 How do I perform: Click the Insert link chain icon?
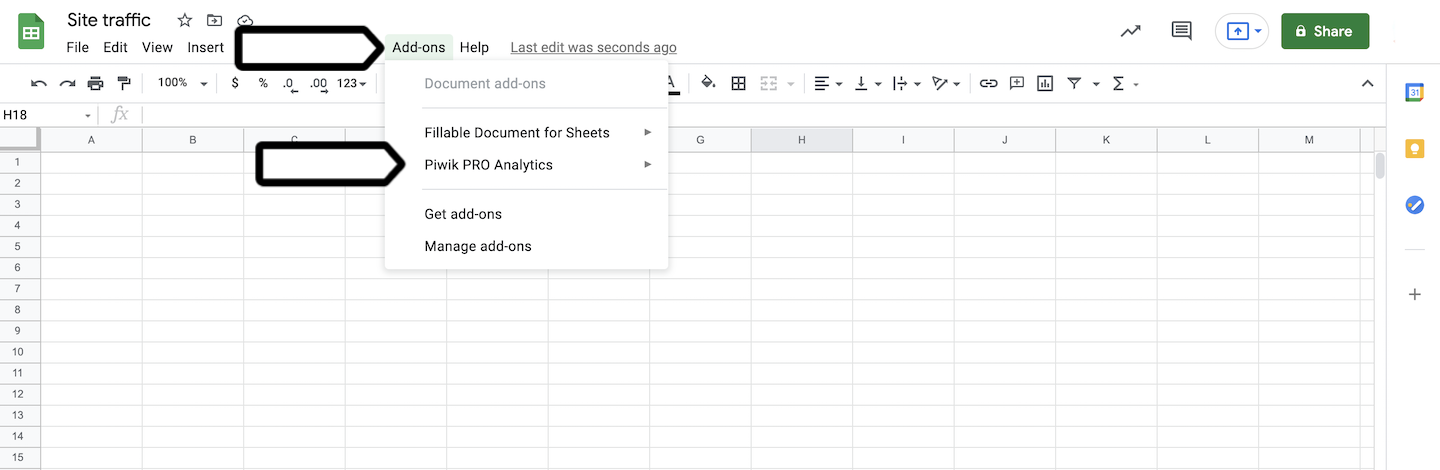tap(988, 83)
